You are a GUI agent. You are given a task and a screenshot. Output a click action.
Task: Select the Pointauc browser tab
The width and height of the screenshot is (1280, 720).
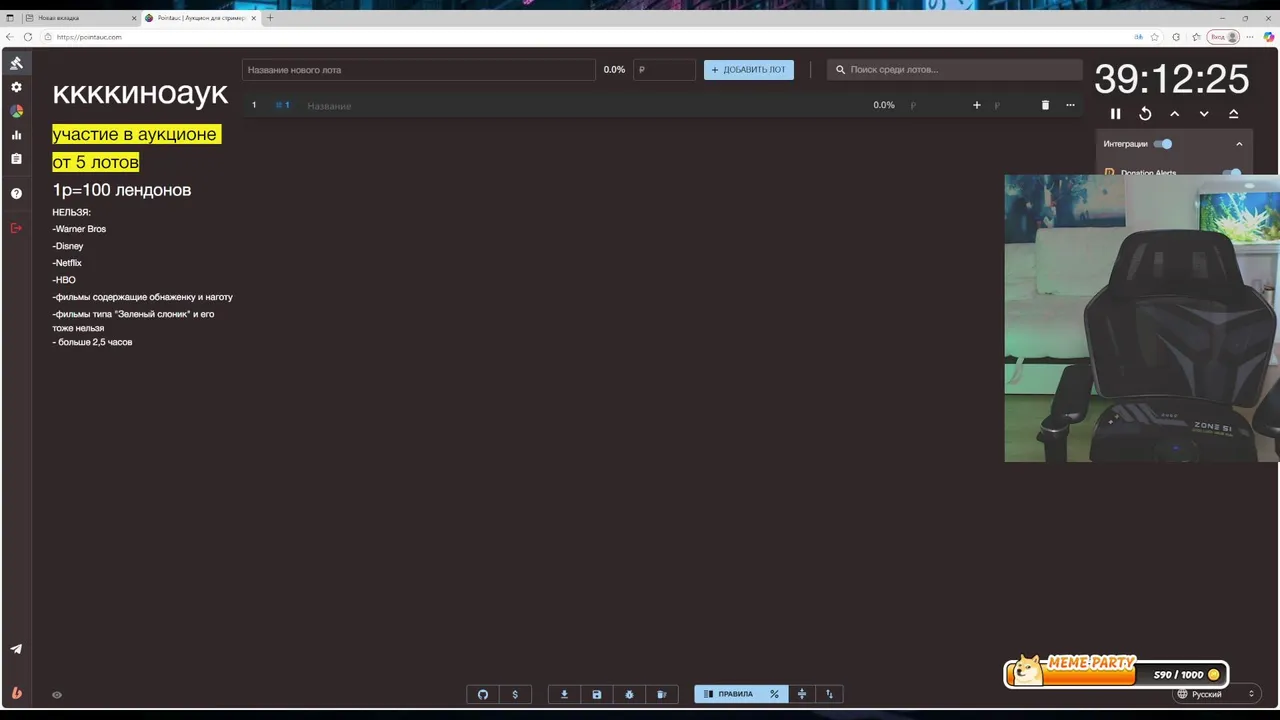pos(200,18)
